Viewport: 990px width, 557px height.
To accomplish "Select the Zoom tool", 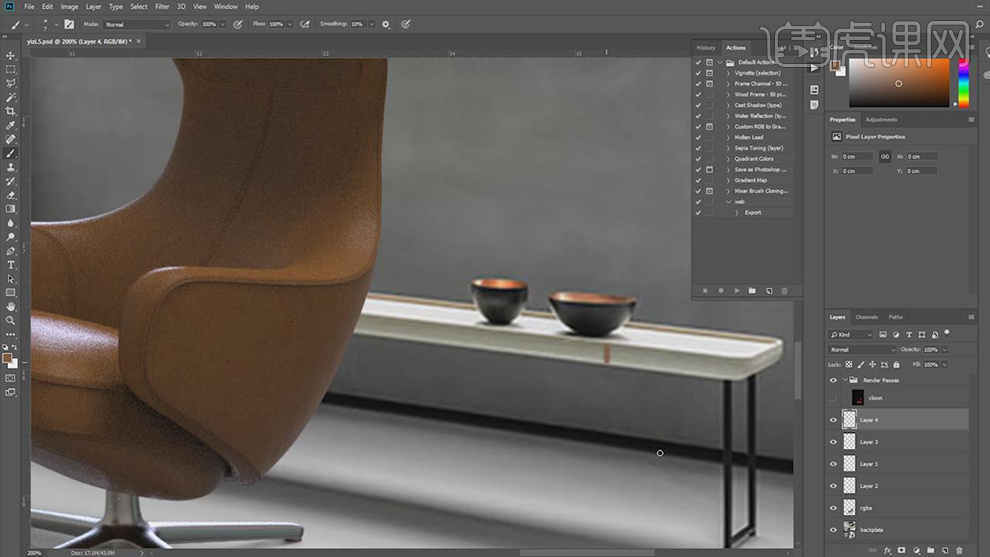I will click(x=11, y=320).
